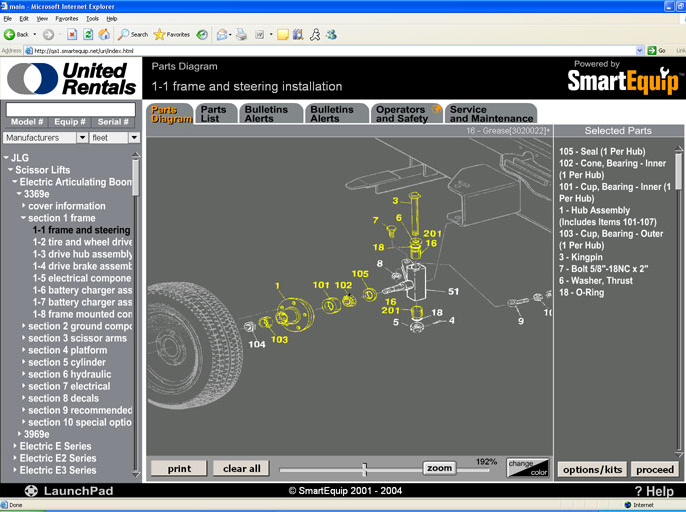Expand the cover information node
Image resolution: width=686 pixels, height=512 pixels.
point(24,206)
